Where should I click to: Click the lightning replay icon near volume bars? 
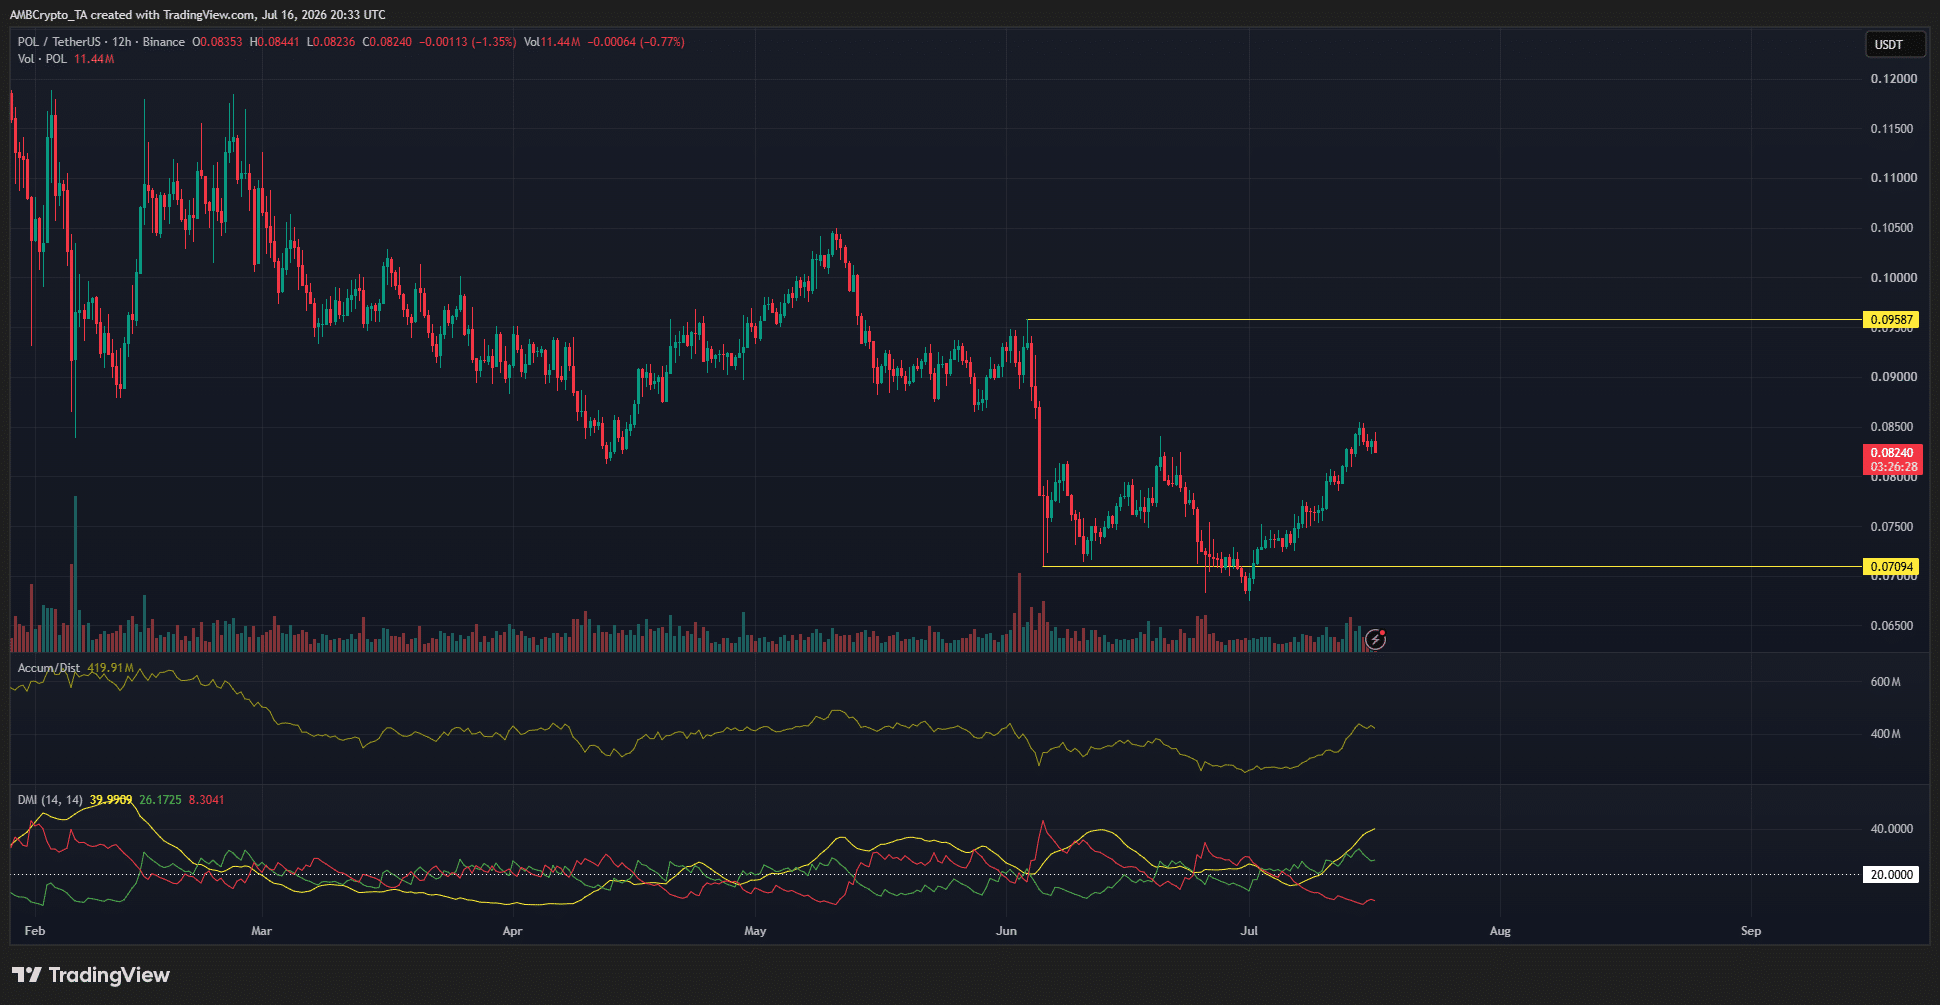click(1376, 639)
